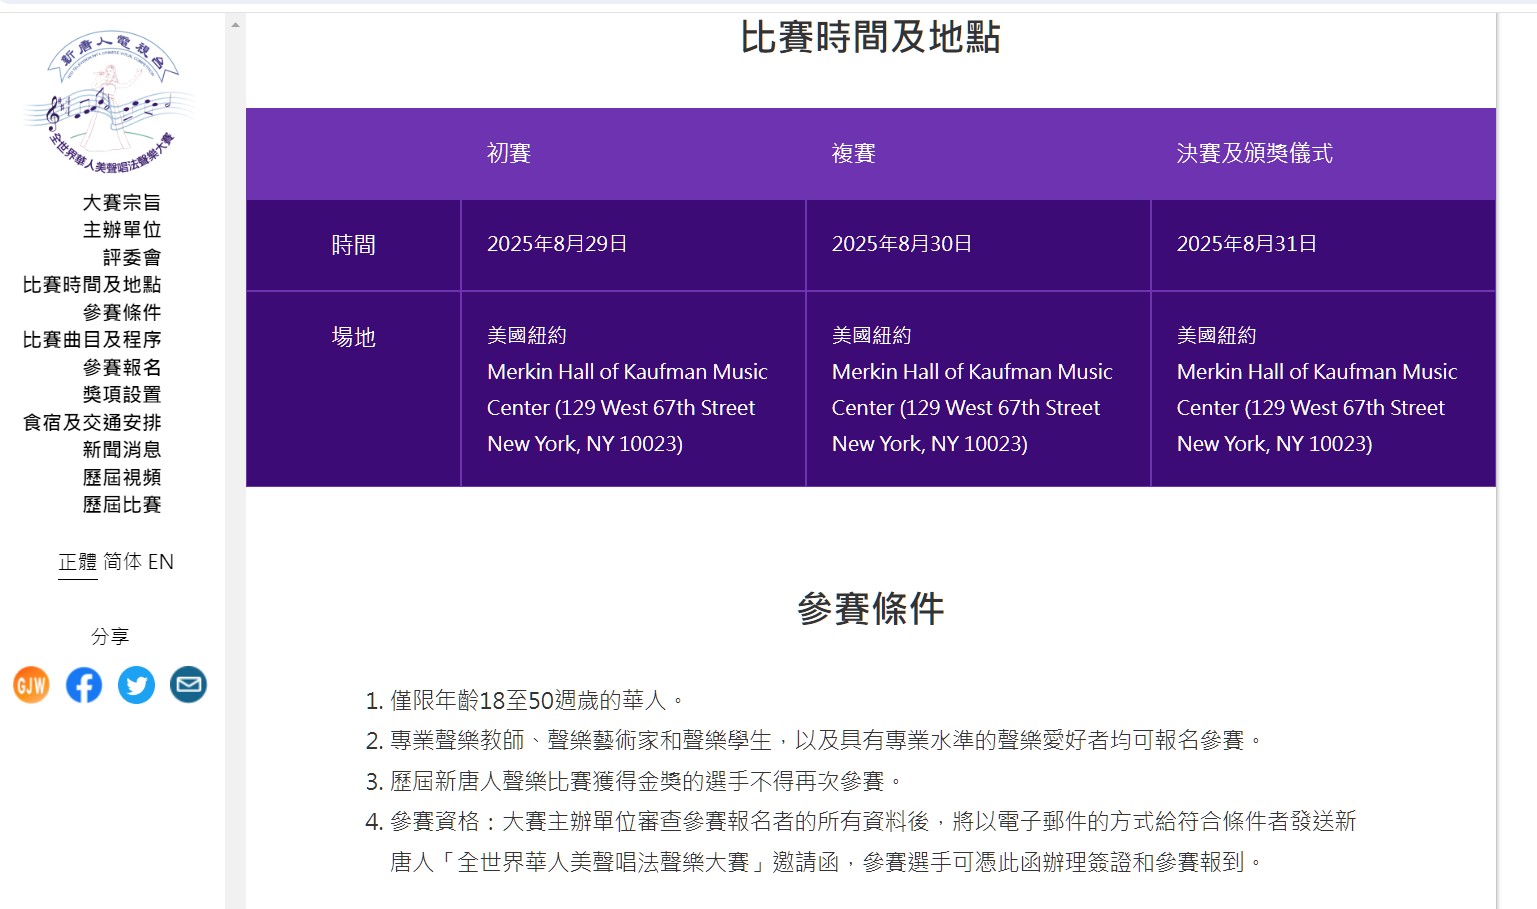Switch language to 简体 Simplified Chinese
This screenshot has width=1537, height=909.
(122, 562)
